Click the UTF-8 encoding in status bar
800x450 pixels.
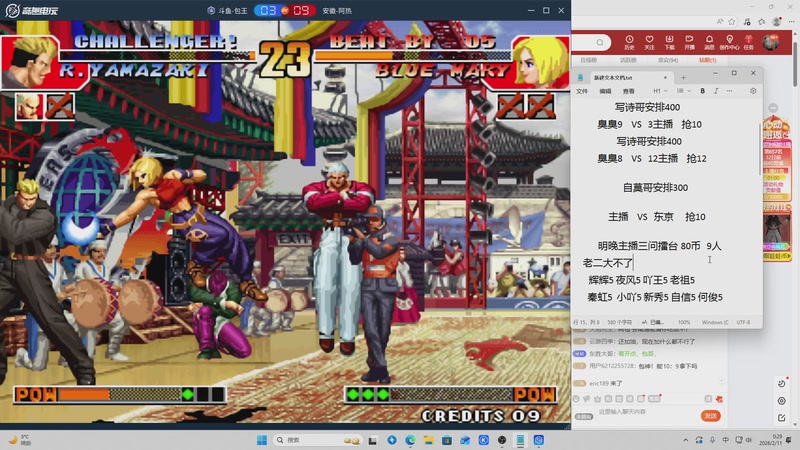pos(743,322)
